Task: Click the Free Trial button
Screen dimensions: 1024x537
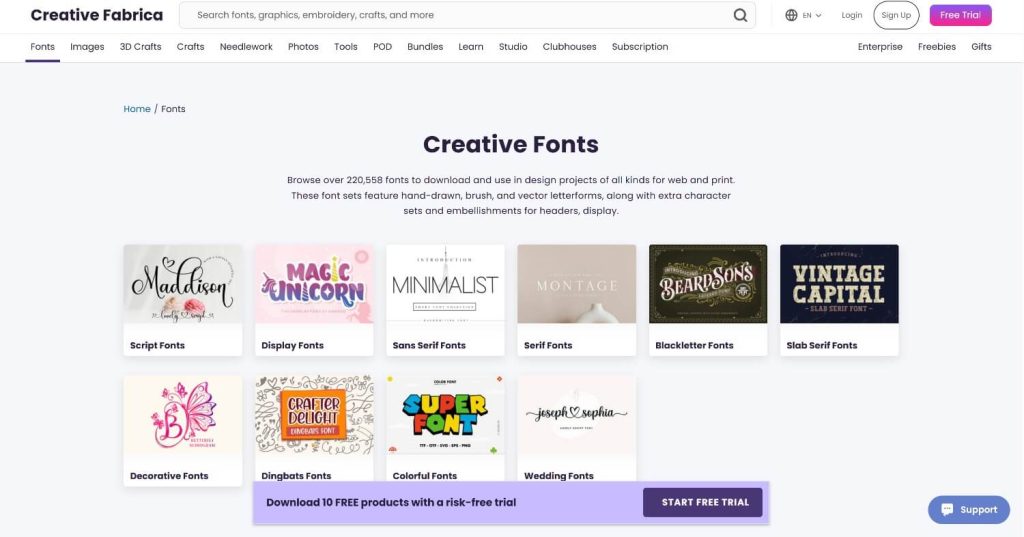Action: (x=961, y=15)
